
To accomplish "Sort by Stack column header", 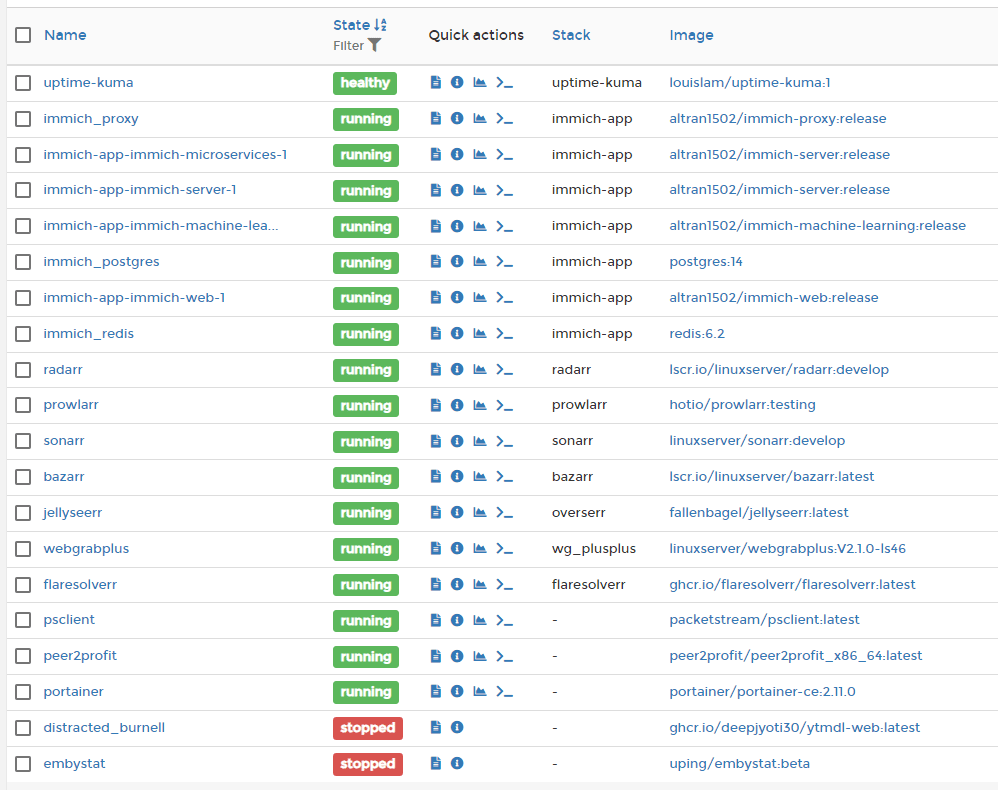I will (571, 35).
